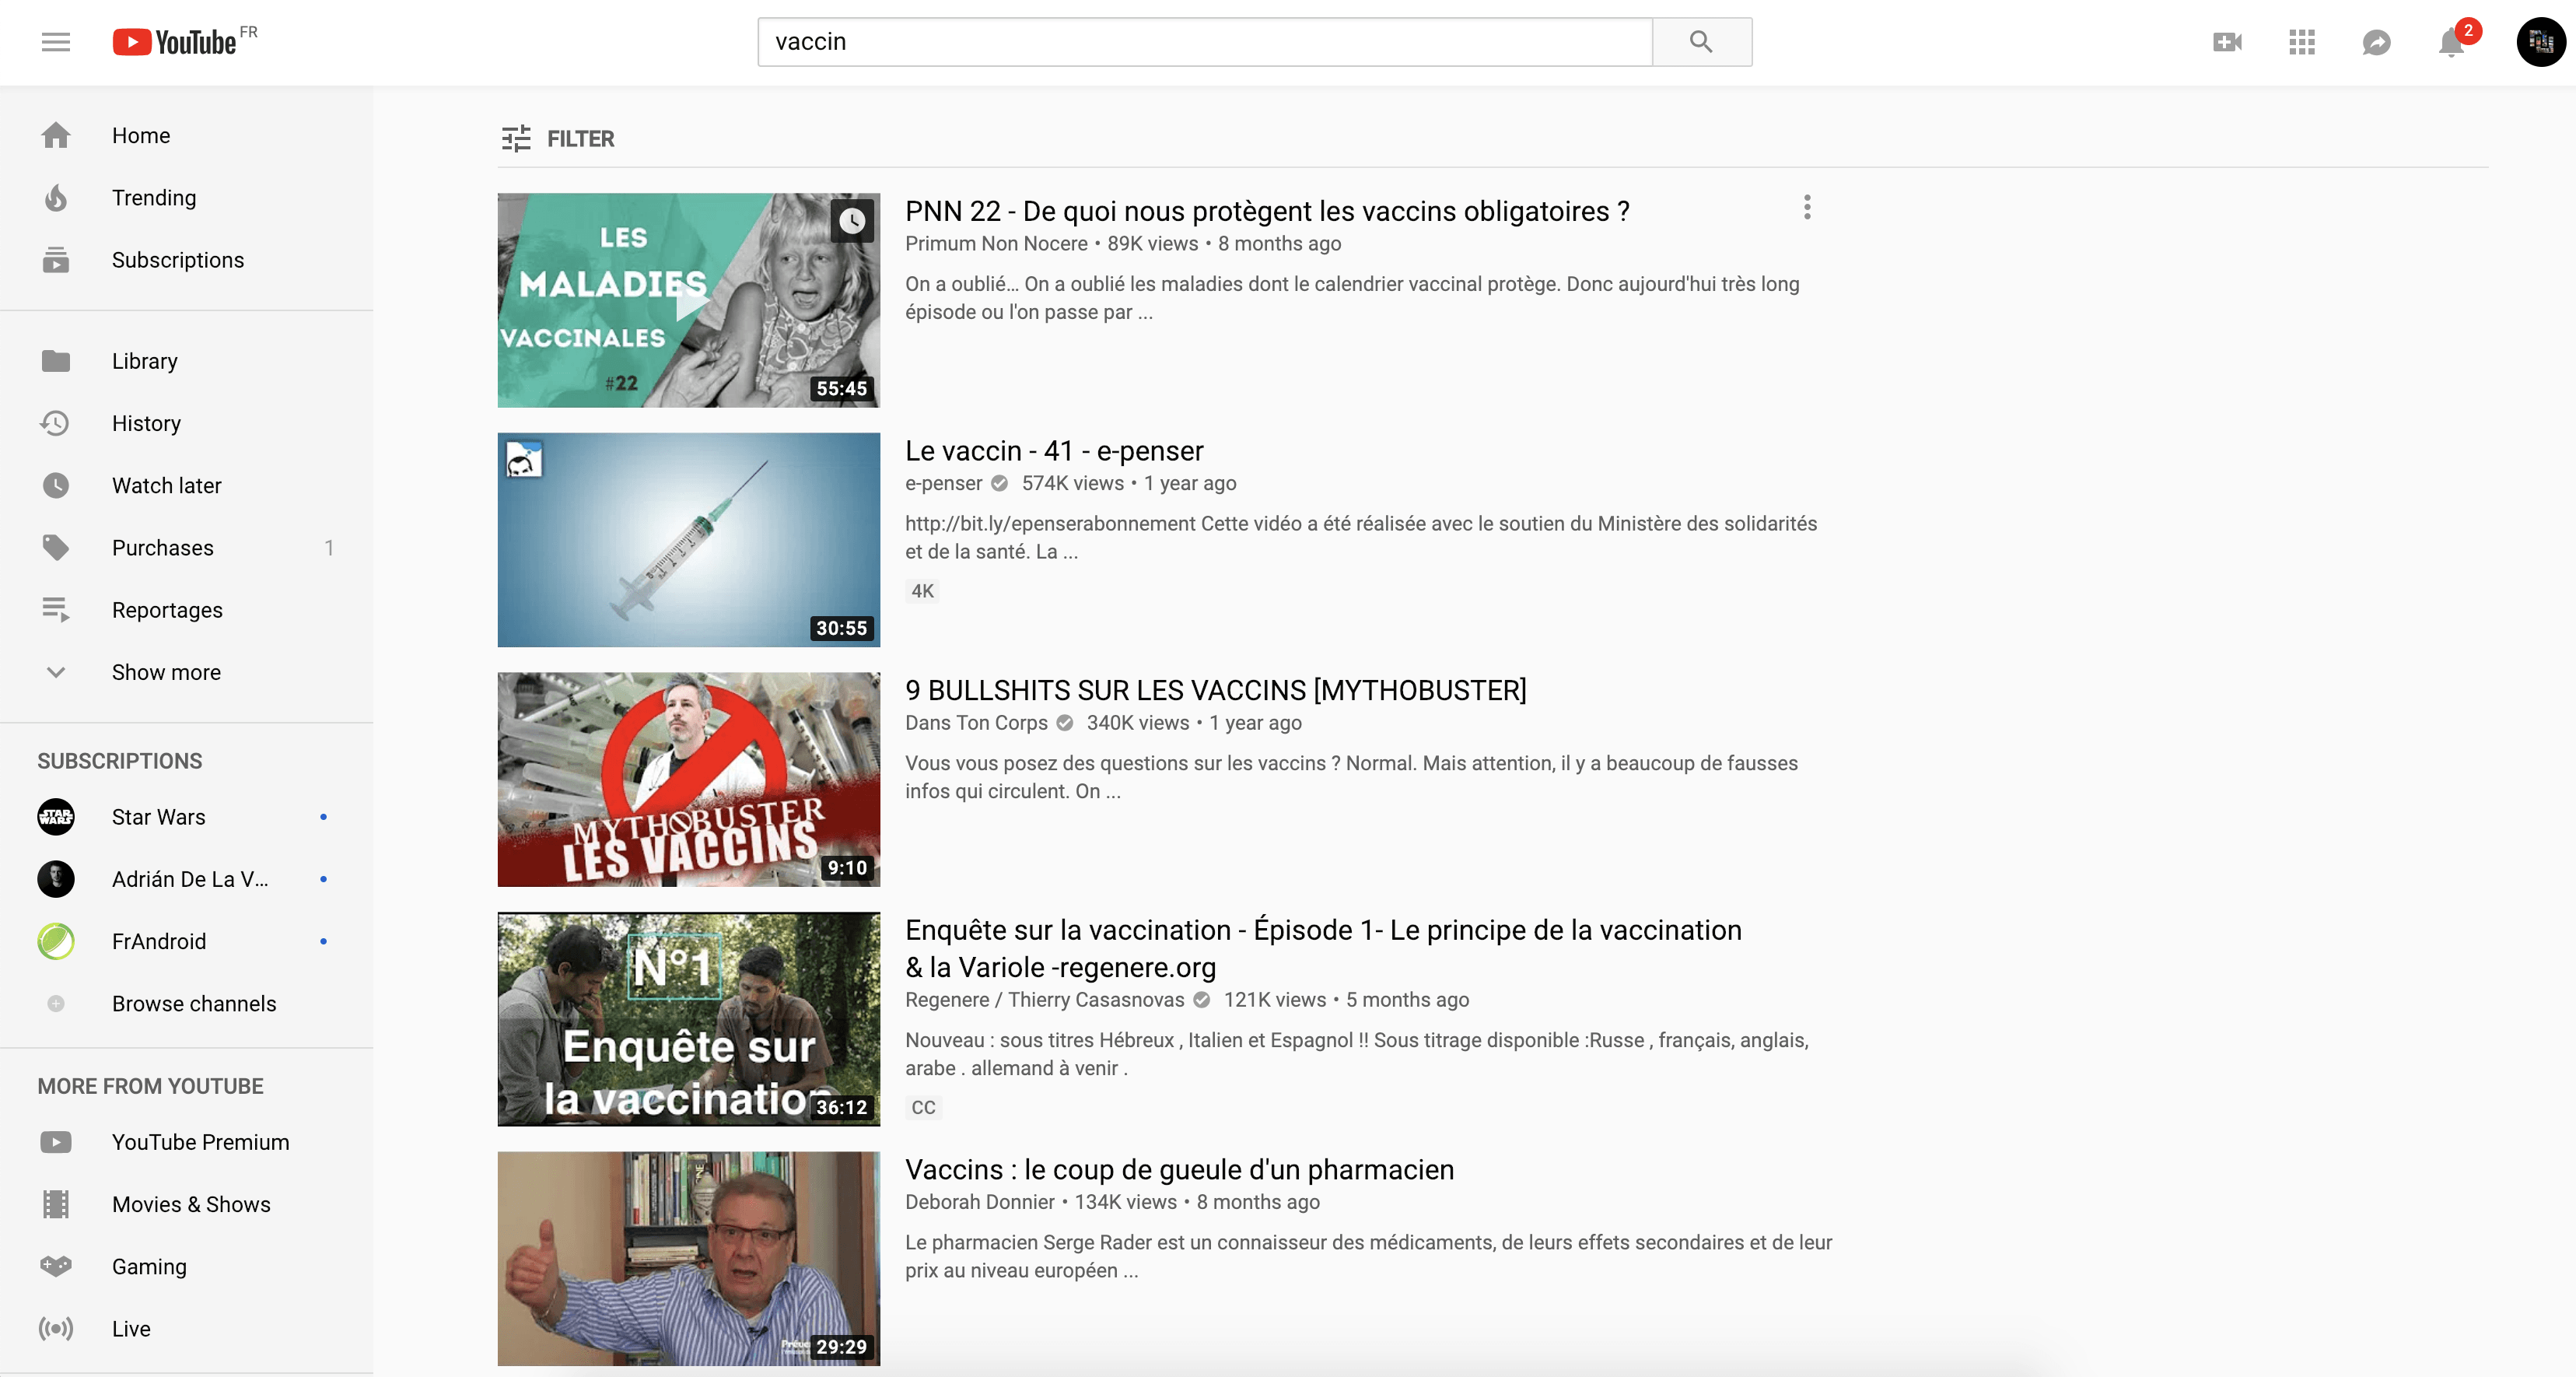Open the PNN 22 video title link
This screenshot has width=2576, height=1377.
pyautogui.click(x=1267, y=211)
